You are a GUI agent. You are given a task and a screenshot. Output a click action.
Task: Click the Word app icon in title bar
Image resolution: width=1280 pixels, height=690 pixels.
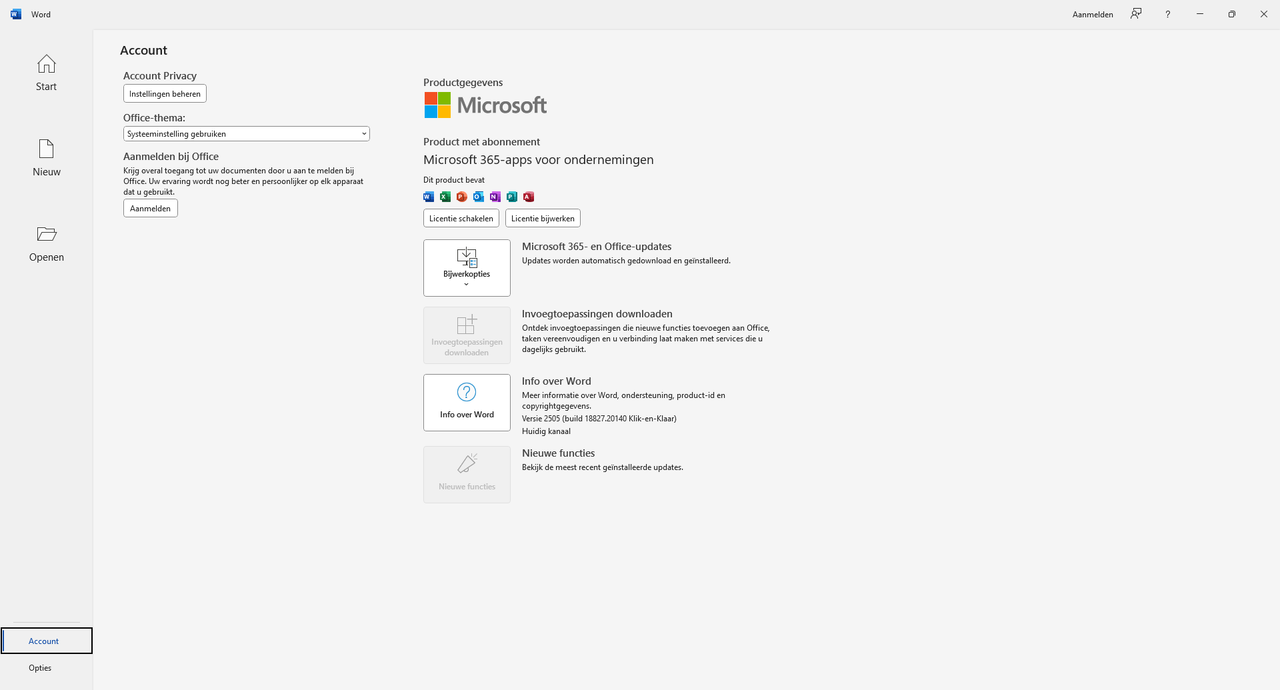coord(16,14)
